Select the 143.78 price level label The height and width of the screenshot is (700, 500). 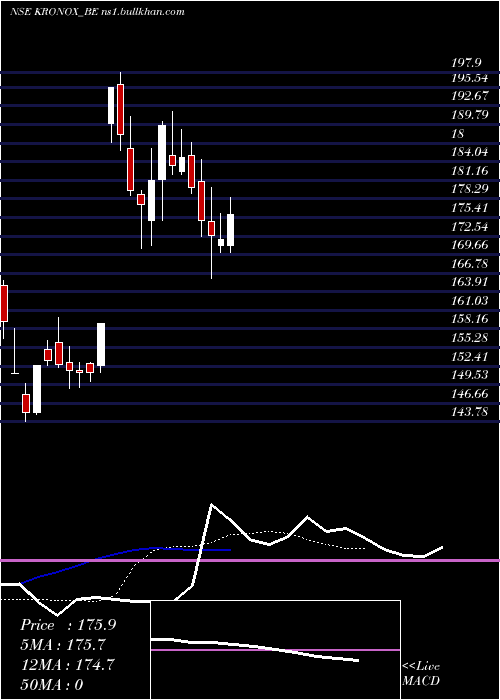(469, 412)
